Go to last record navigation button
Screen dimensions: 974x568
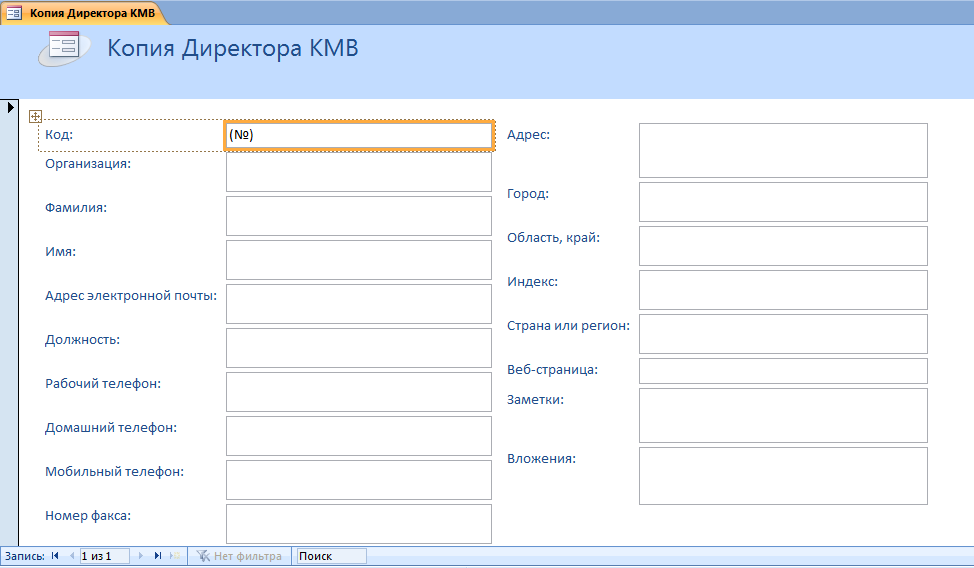[158, 556]
